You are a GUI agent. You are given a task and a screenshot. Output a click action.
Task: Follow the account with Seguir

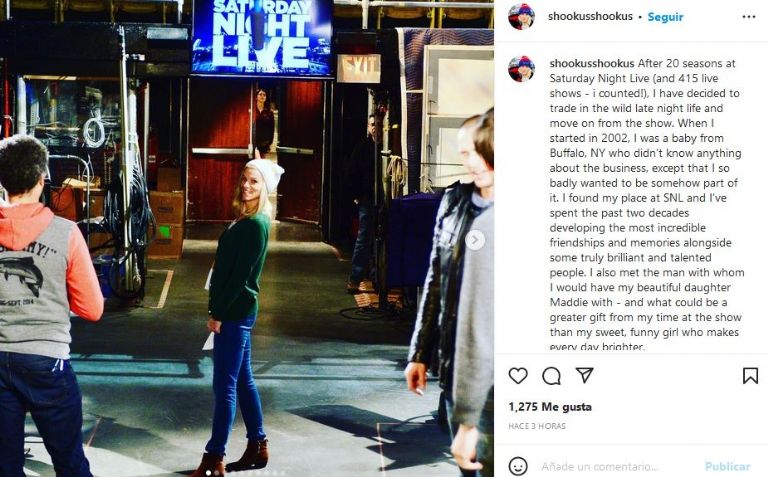(665, 17)
